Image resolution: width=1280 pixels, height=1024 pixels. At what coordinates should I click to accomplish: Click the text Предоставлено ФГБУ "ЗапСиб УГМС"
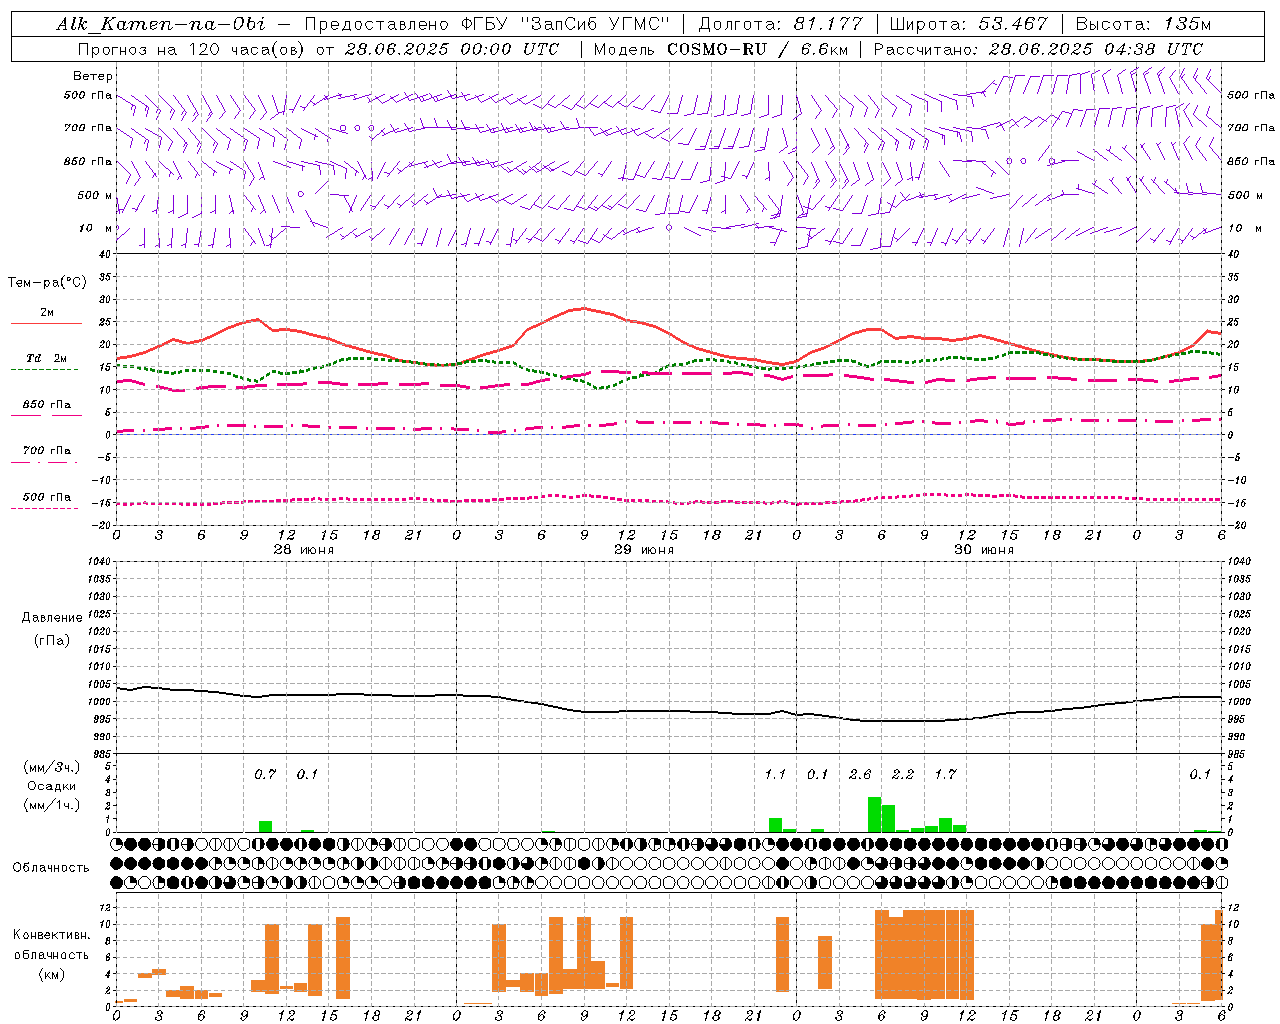(487, 24)
